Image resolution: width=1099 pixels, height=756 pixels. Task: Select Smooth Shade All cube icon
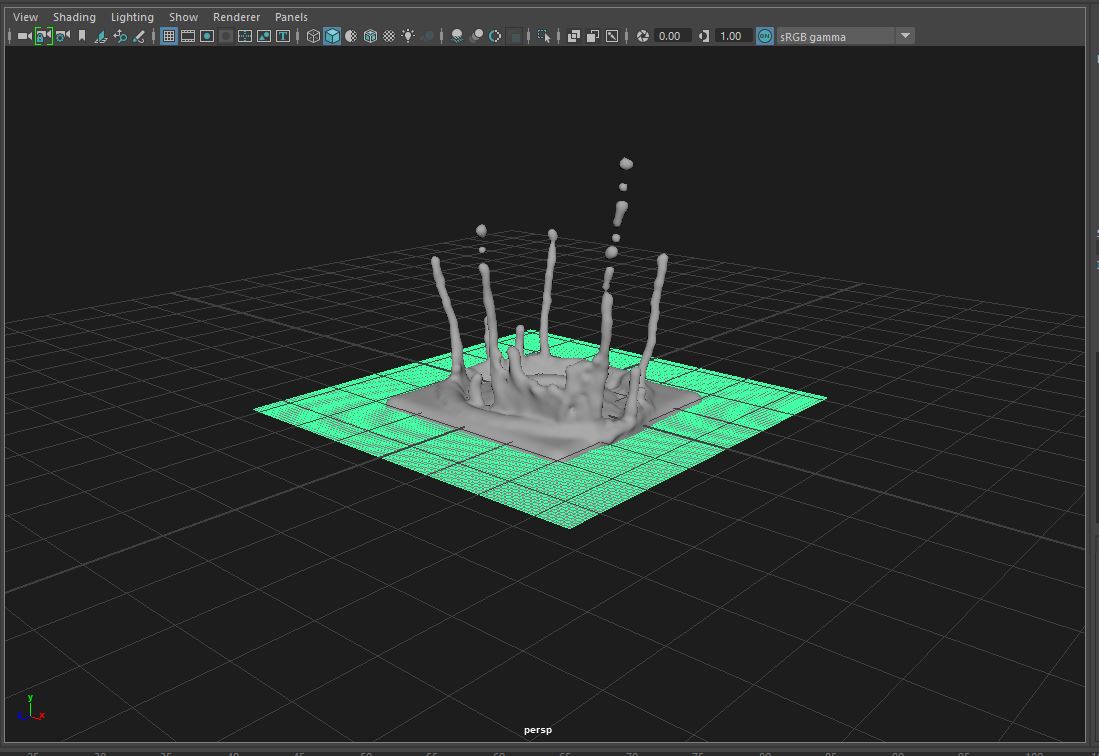[x=332, y=36]
